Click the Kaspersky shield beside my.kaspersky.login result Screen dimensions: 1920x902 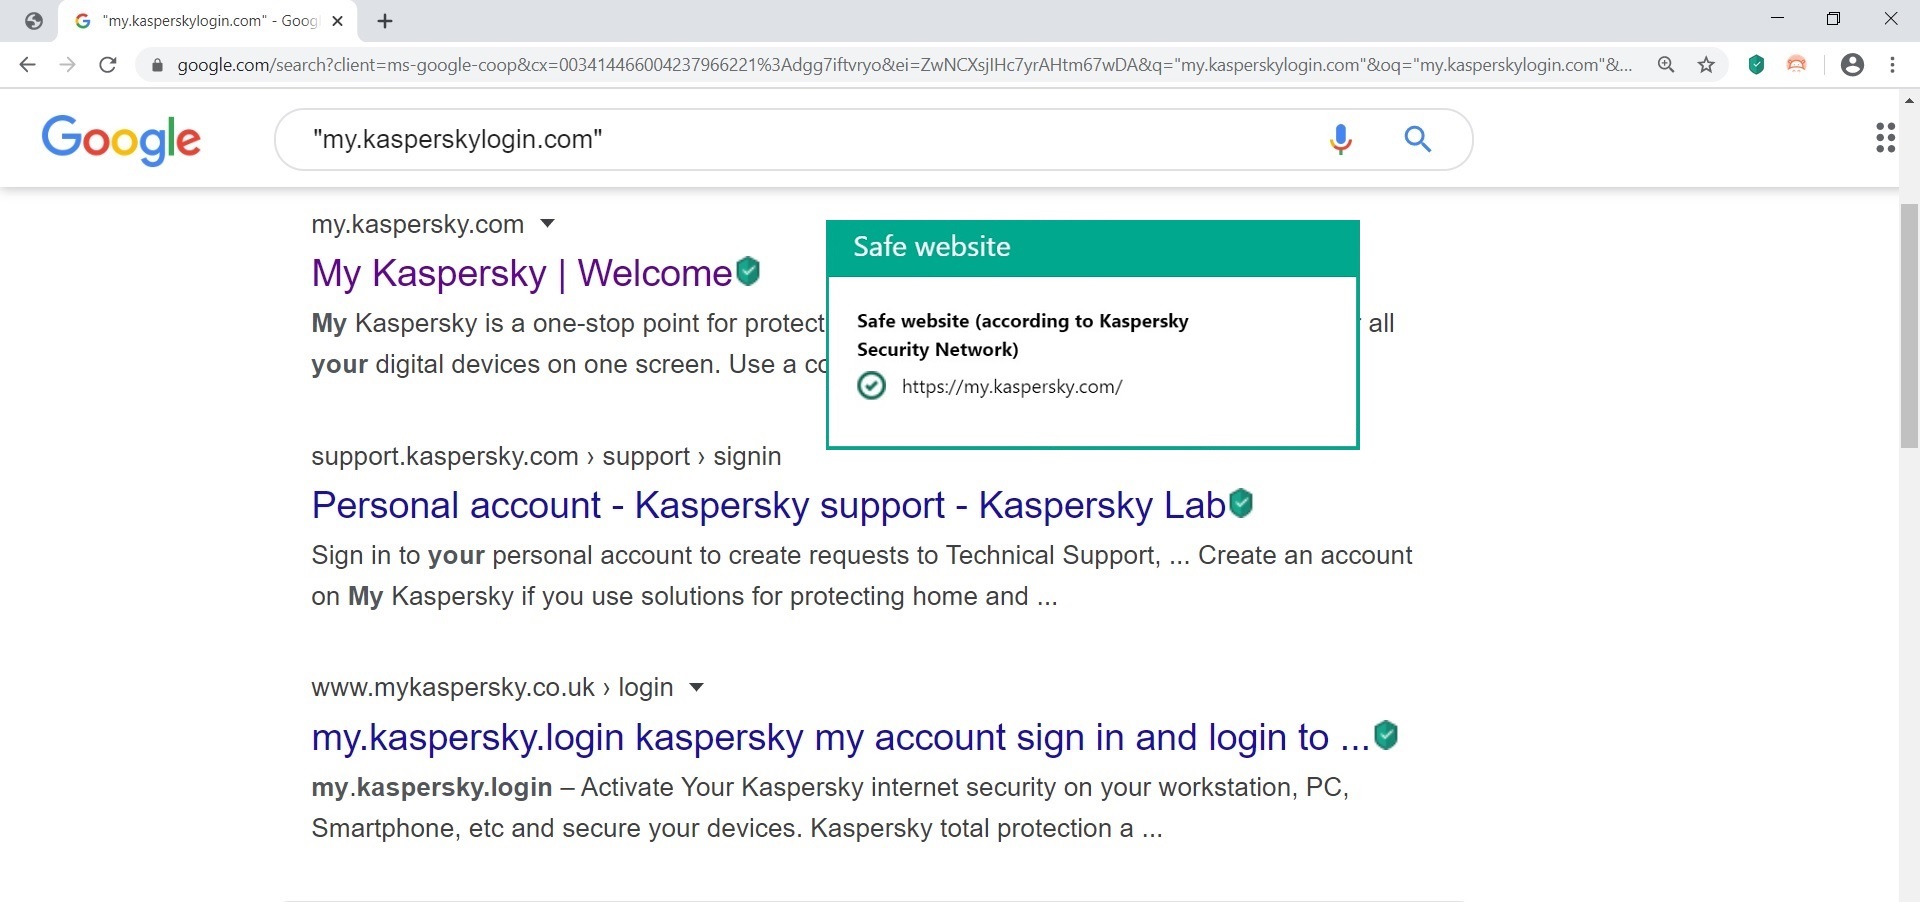1386,735
